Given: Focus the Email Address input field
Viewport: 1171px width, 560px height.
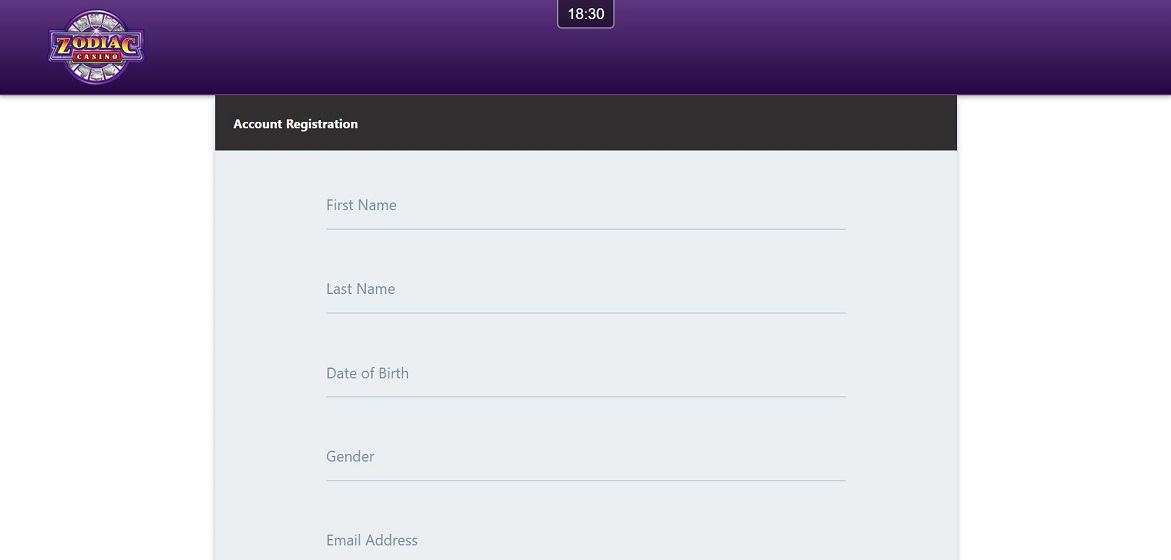Looking at the screenshot, I should coord(586,541).
